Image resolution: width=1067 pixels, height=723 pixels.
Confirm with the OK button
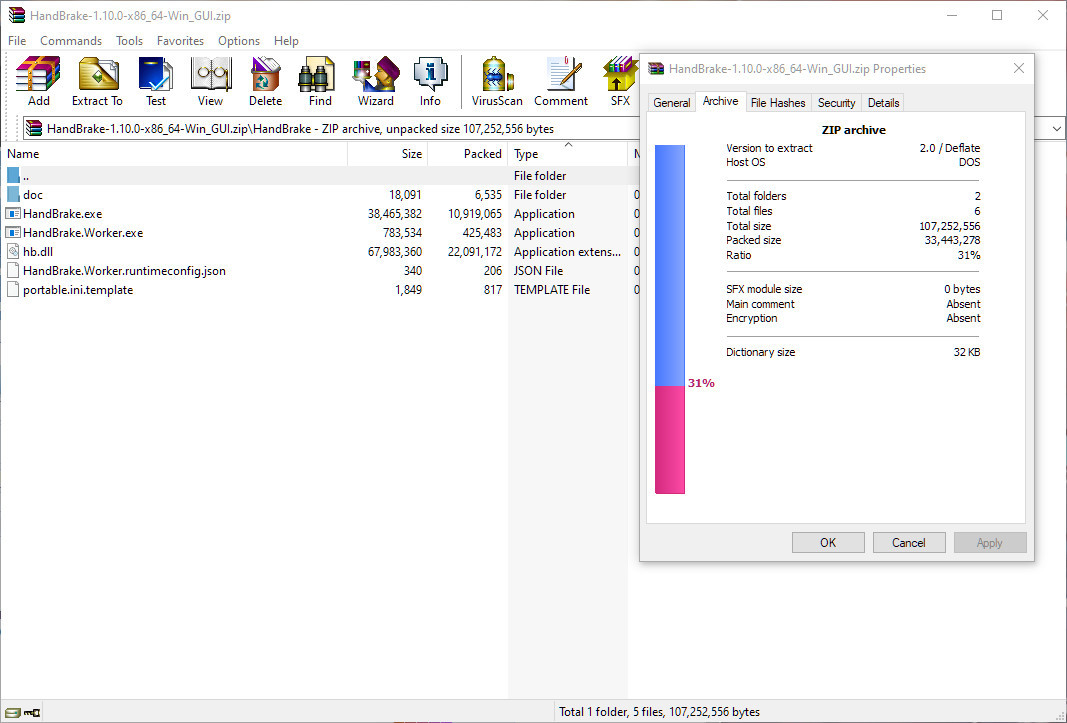(x=828, y=543)
